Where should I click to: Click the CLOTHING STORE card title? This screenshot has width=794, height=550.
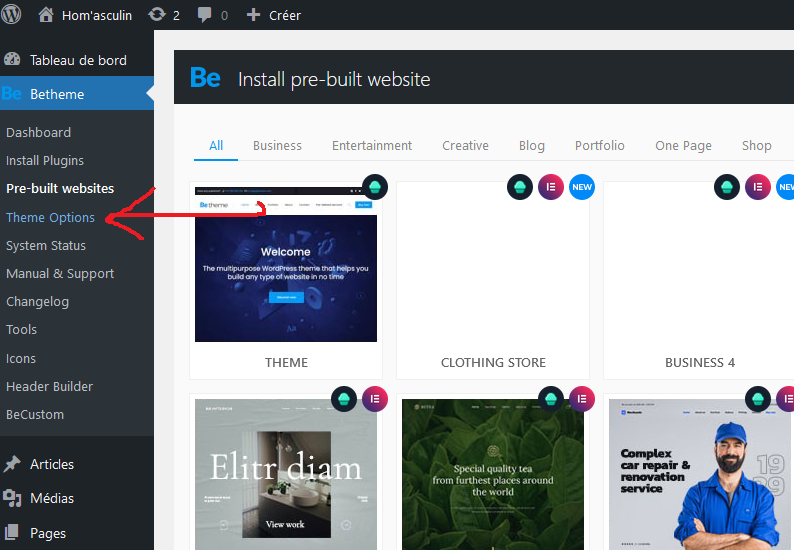[493, 363]
